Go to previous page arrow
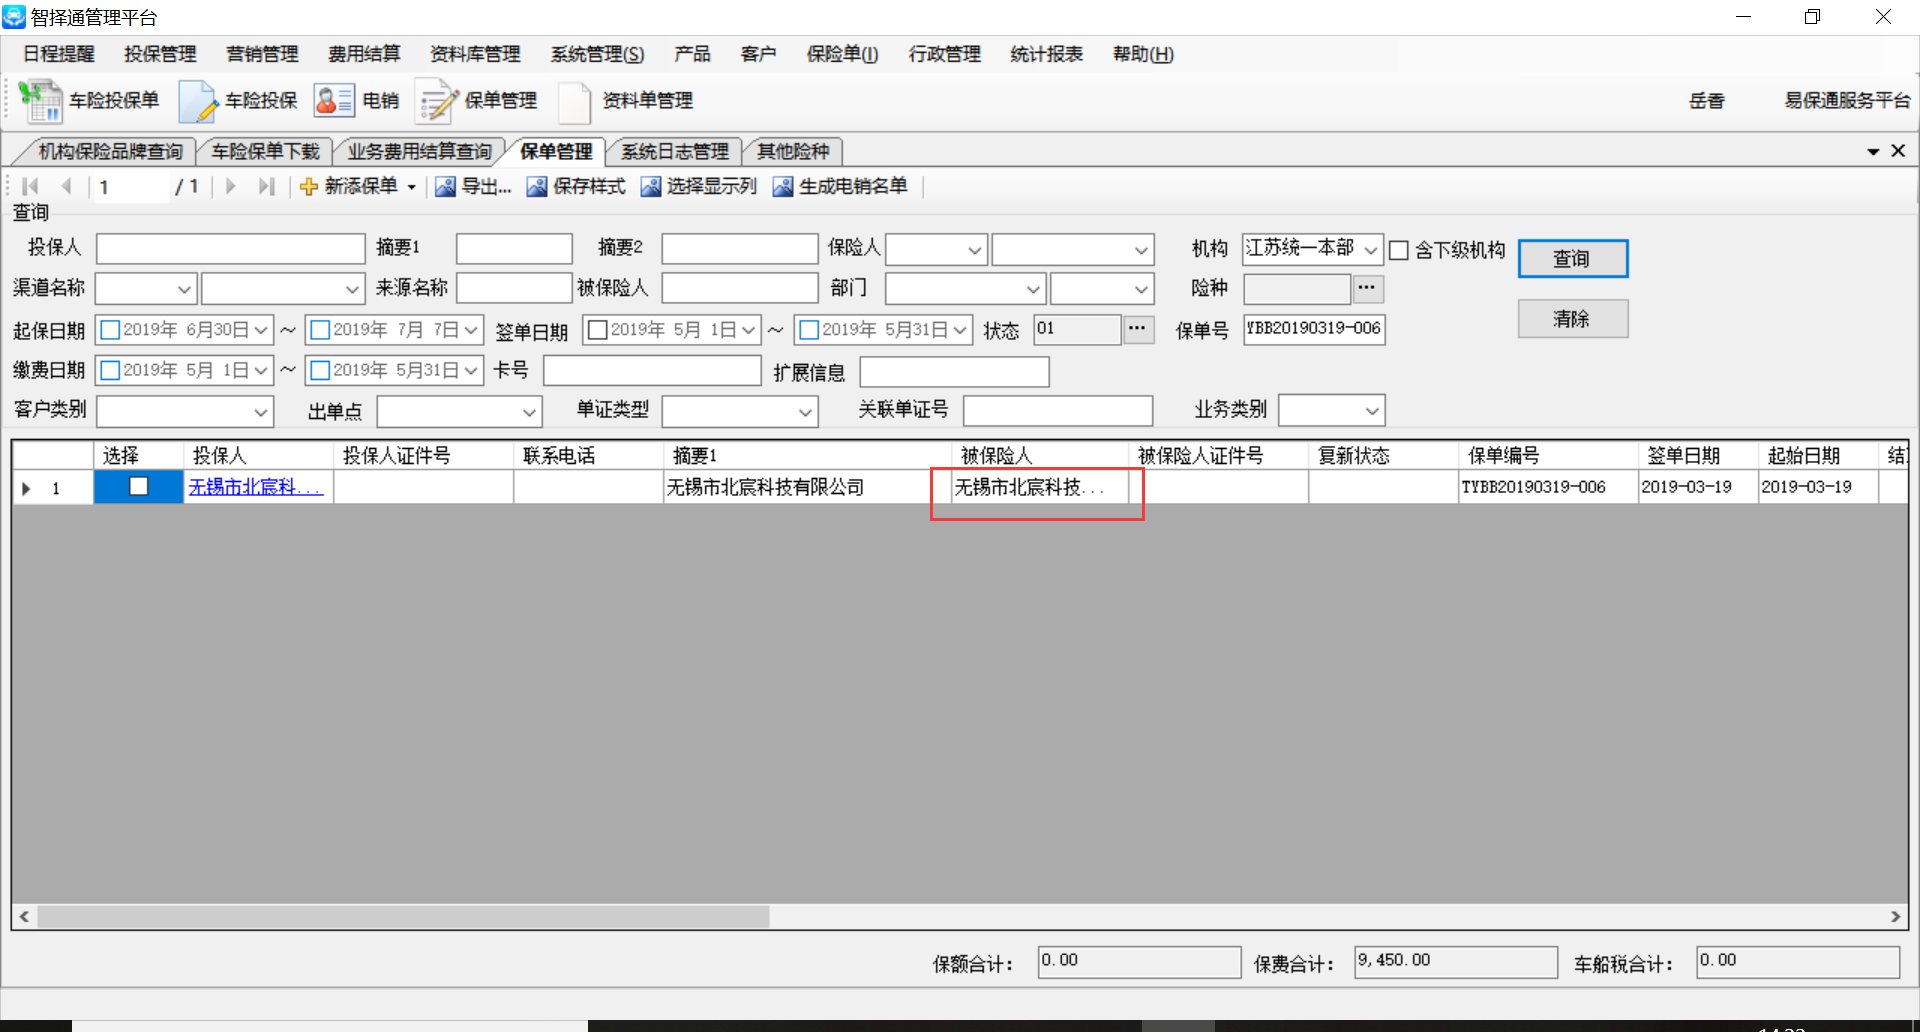This screenshot has height=1032, width=1920. point(66,186)
